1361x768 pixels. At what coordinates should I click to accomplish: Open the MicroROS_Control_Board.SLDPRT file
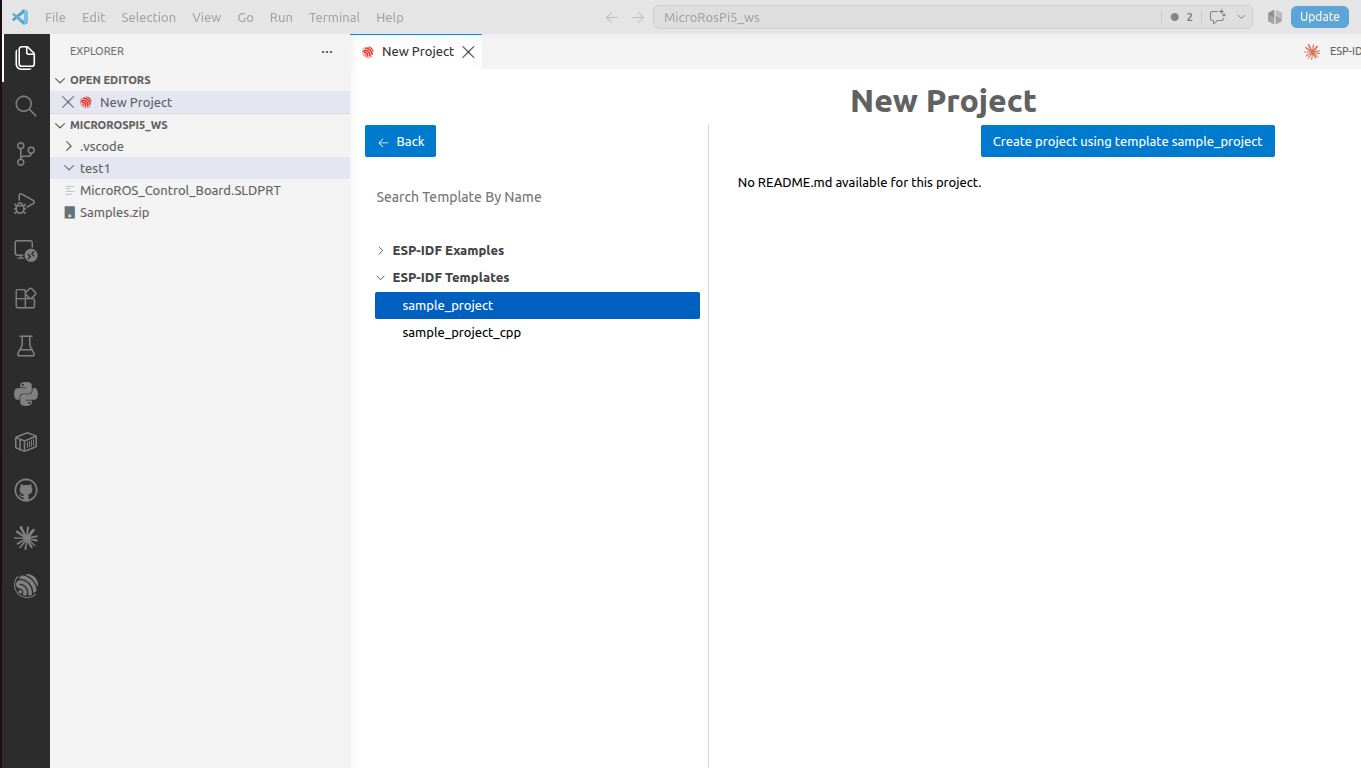coord(200,190)
